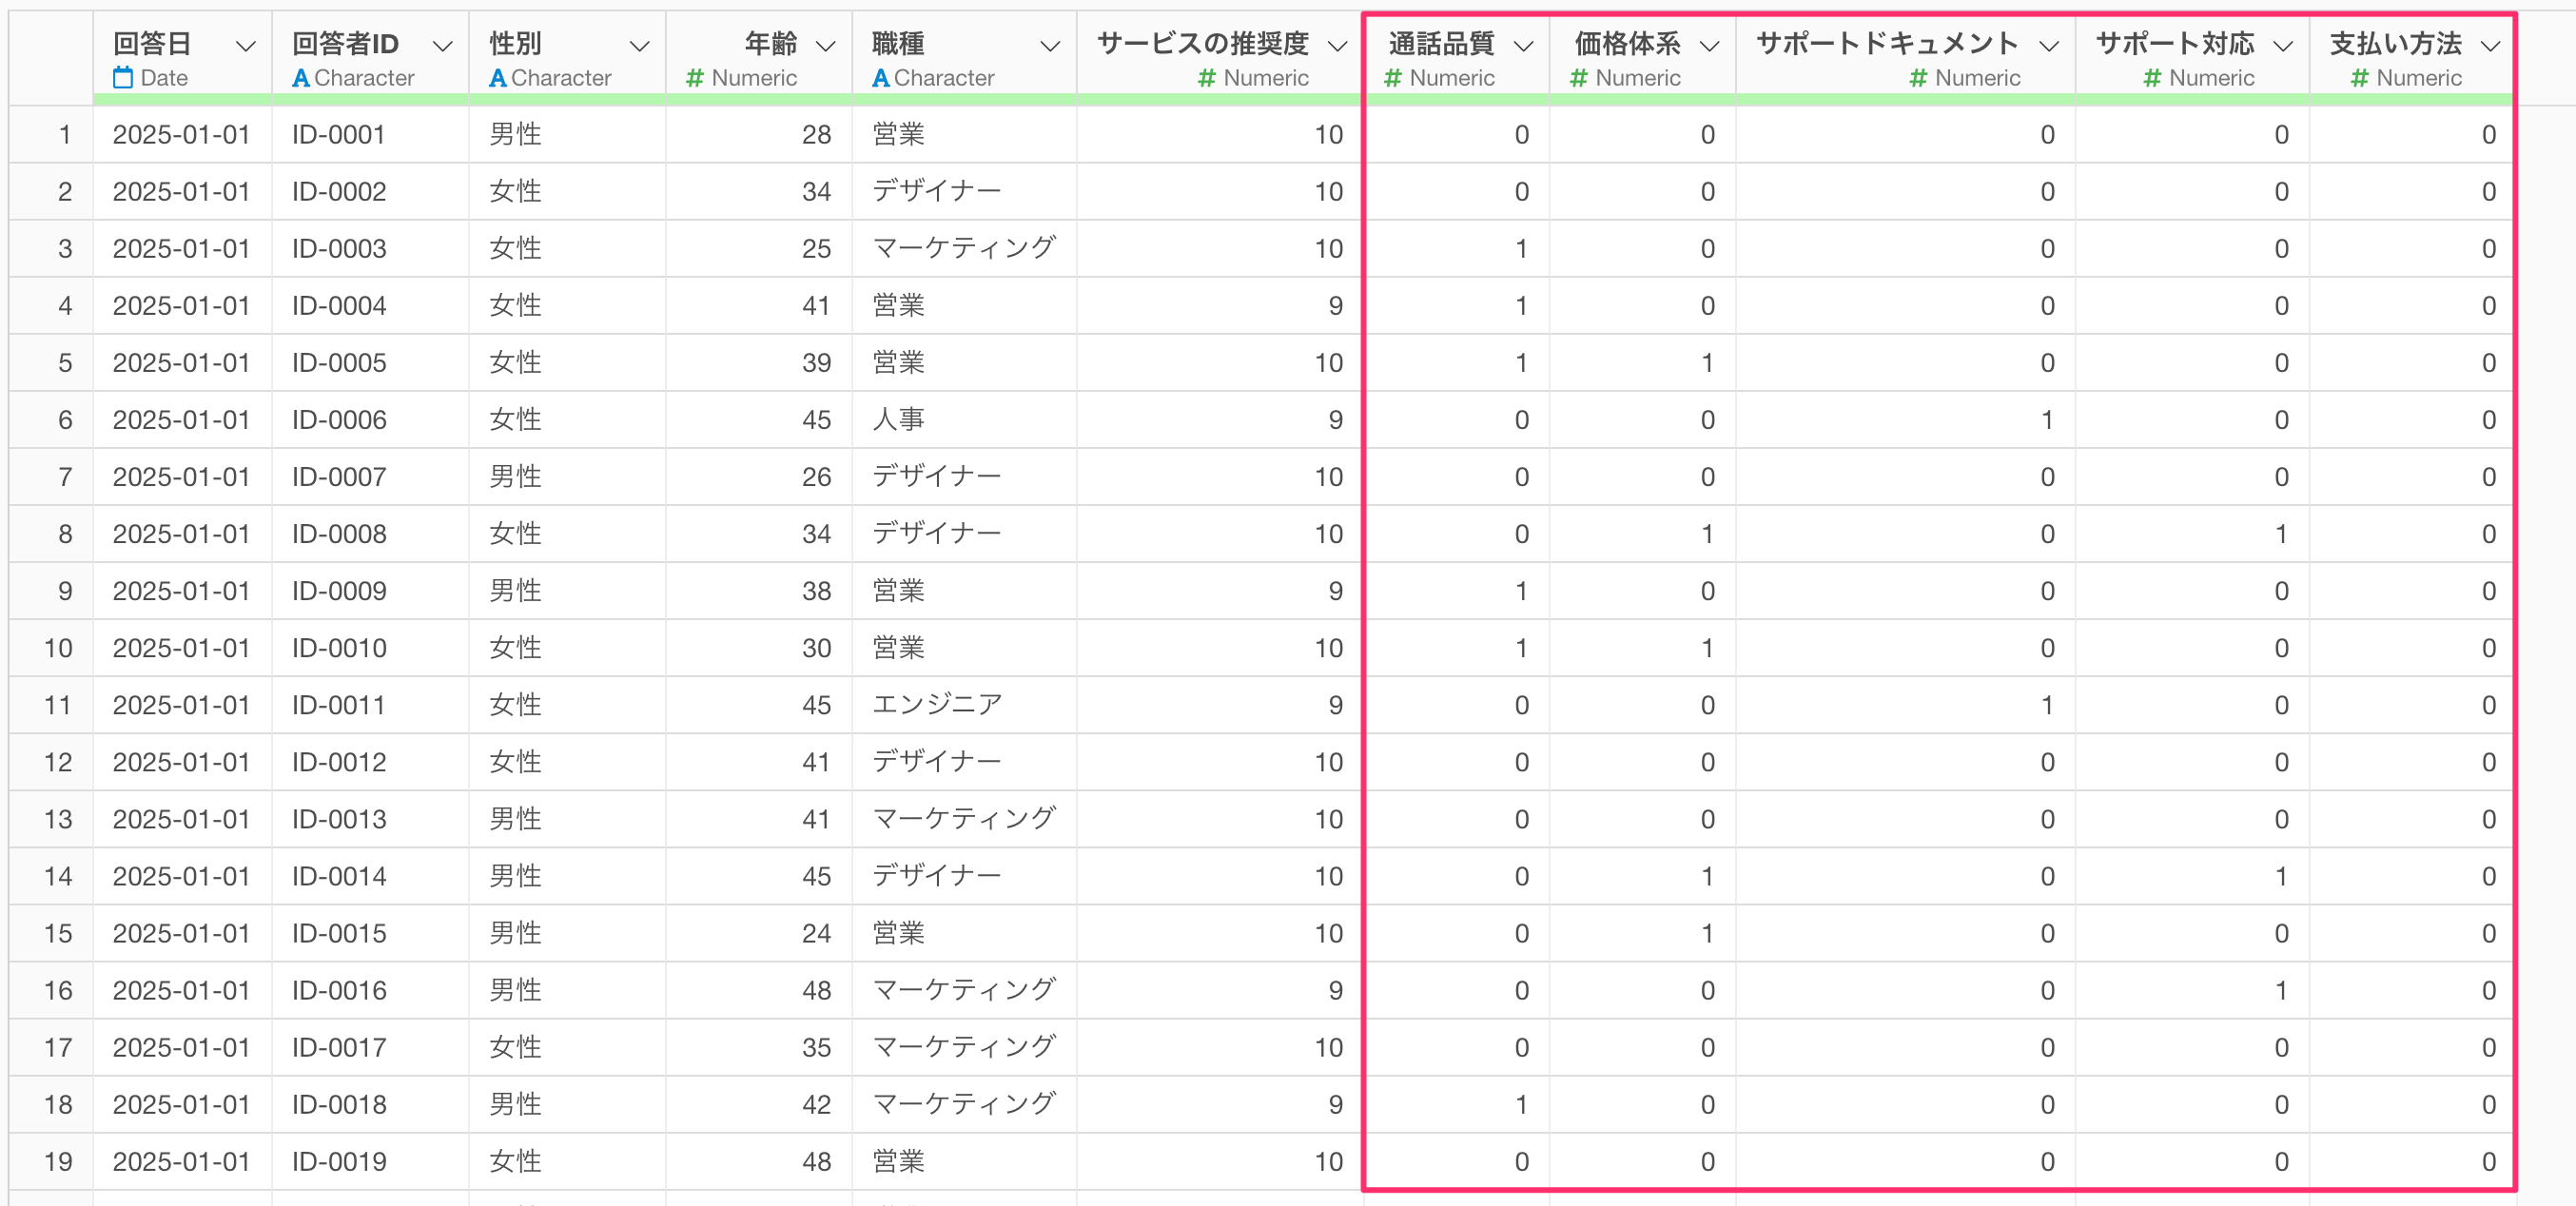Open the 回答日 column dropdown menu
This screenshot has height=1206, width=2576.
(x=245, y=46)
